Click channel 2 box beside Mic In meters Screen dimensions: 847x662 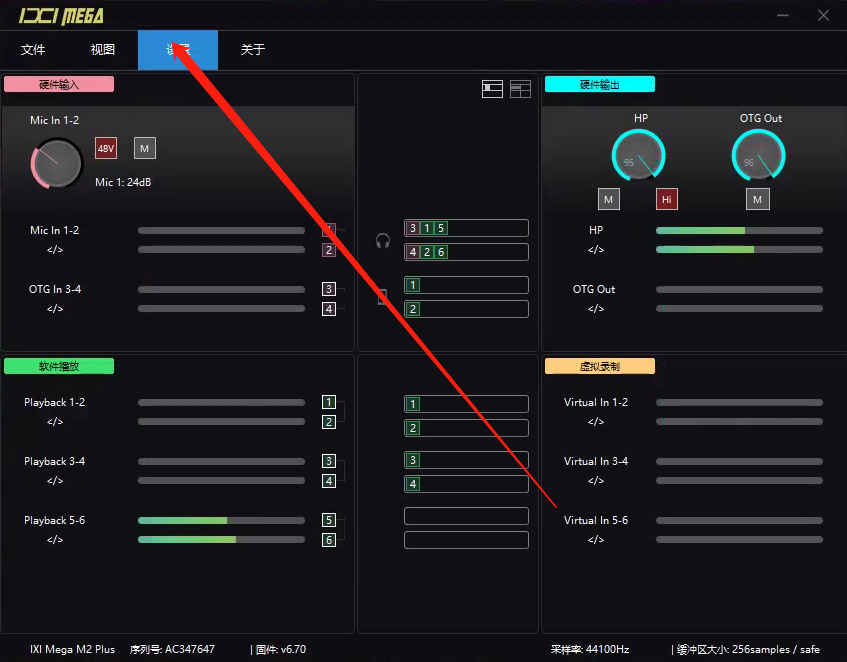coord(329,250)
